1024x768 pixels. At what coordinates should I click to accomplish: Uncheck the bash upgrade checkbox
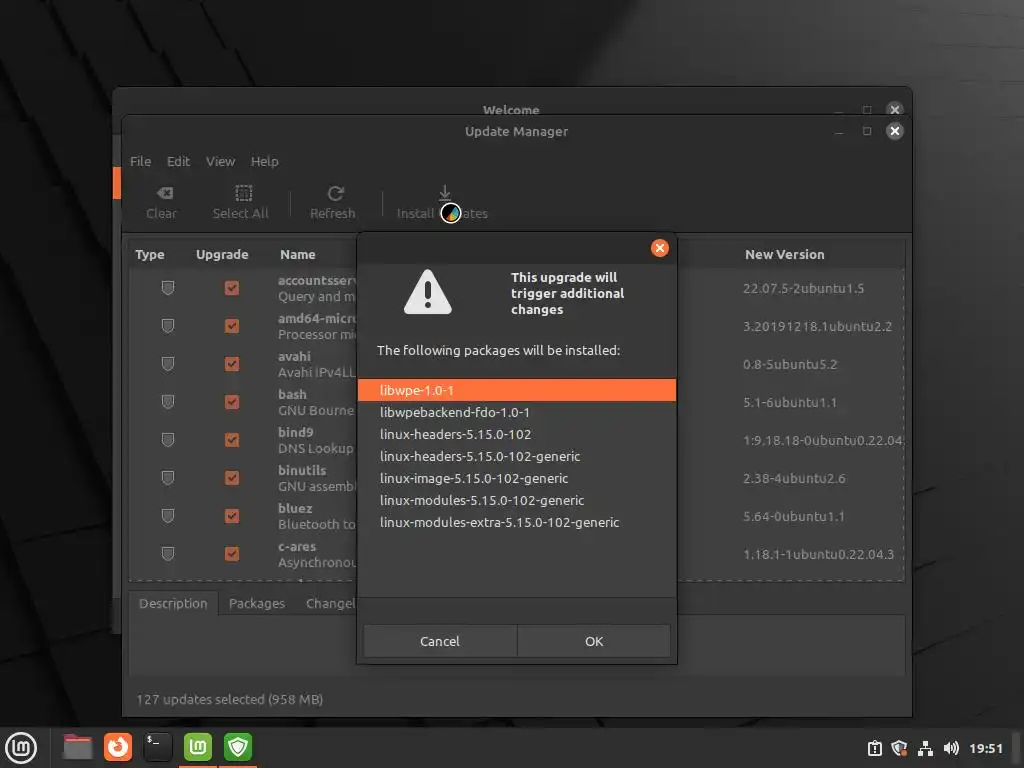(x=232, y=402)
